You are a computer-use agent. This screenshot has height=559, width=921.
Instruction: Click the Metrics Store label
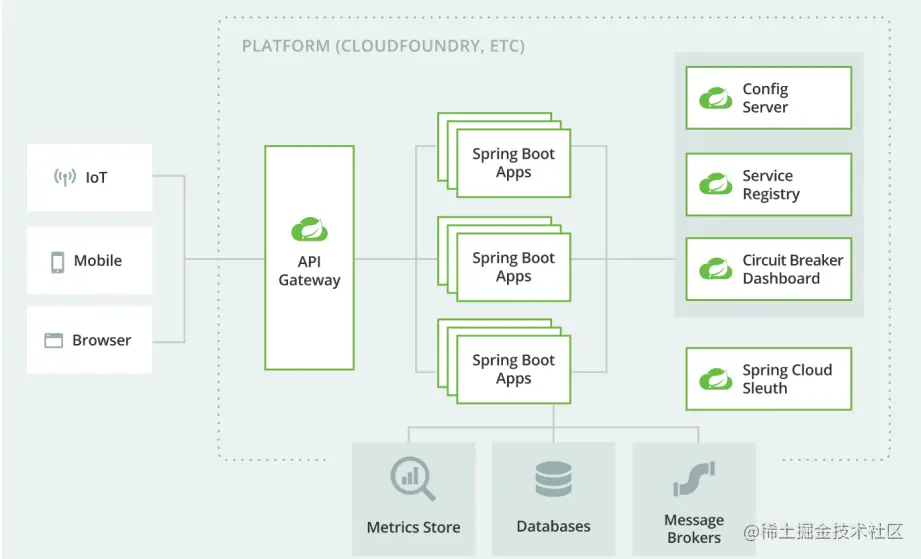[x=414, y=527]
